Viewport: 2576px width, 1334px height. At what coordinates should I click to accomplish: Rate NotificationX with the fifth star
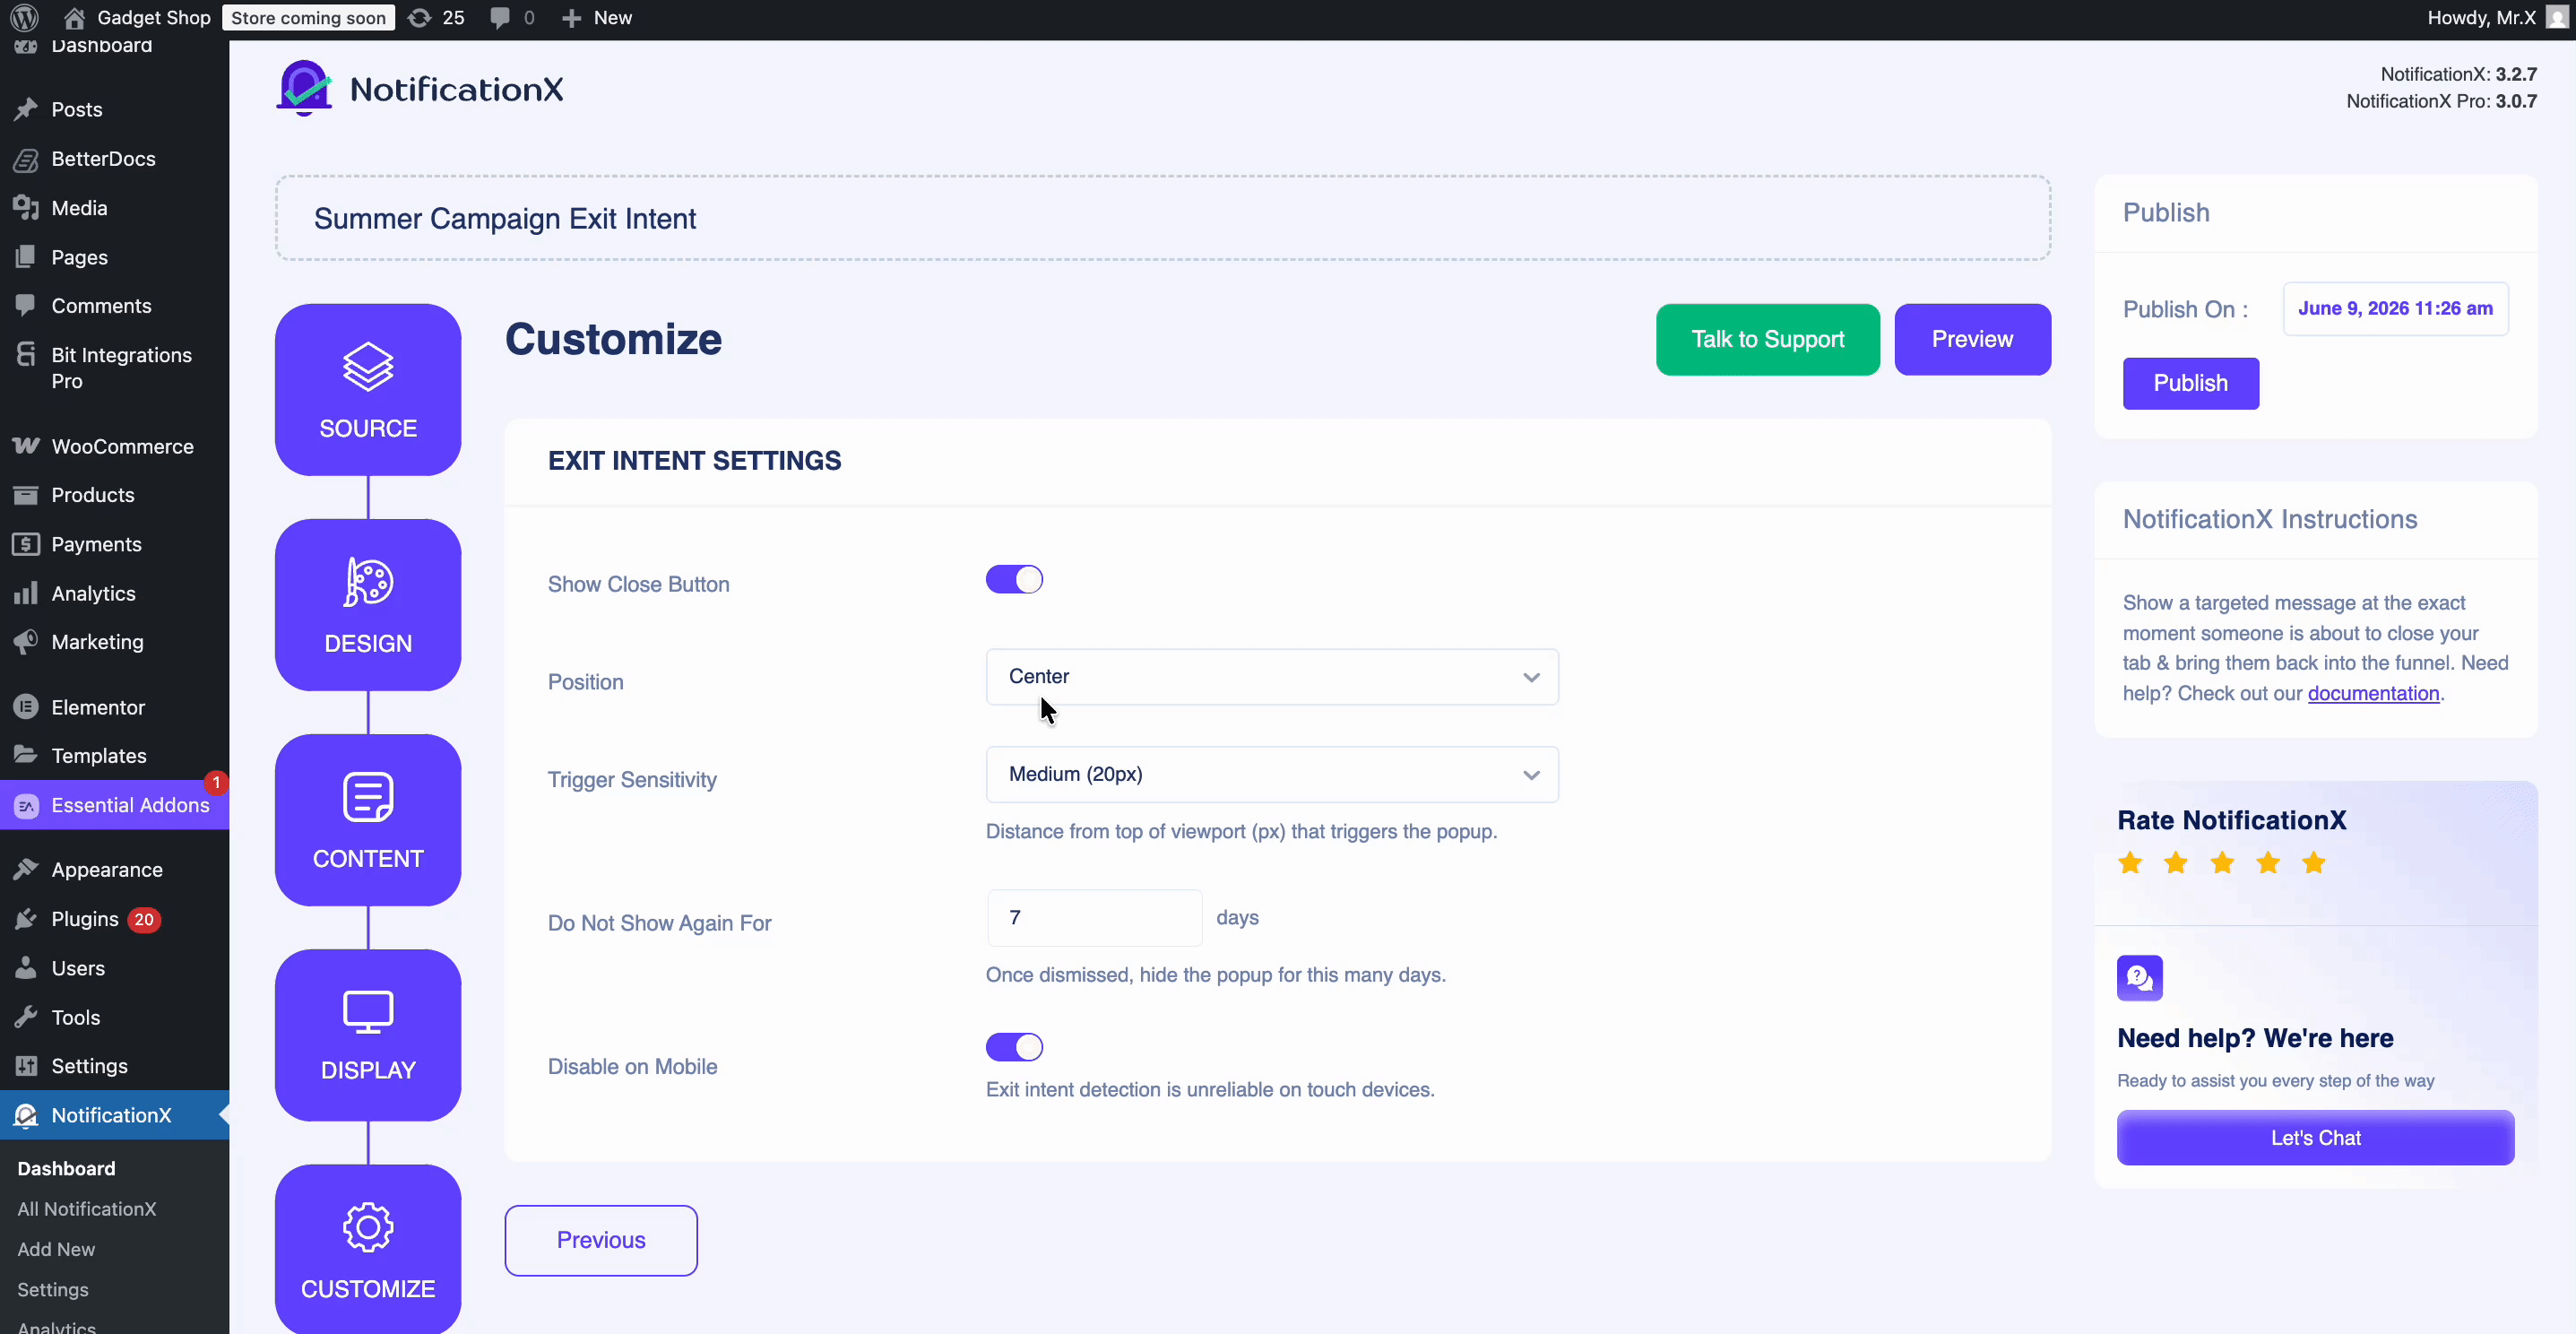click(x=2313, y=863)
